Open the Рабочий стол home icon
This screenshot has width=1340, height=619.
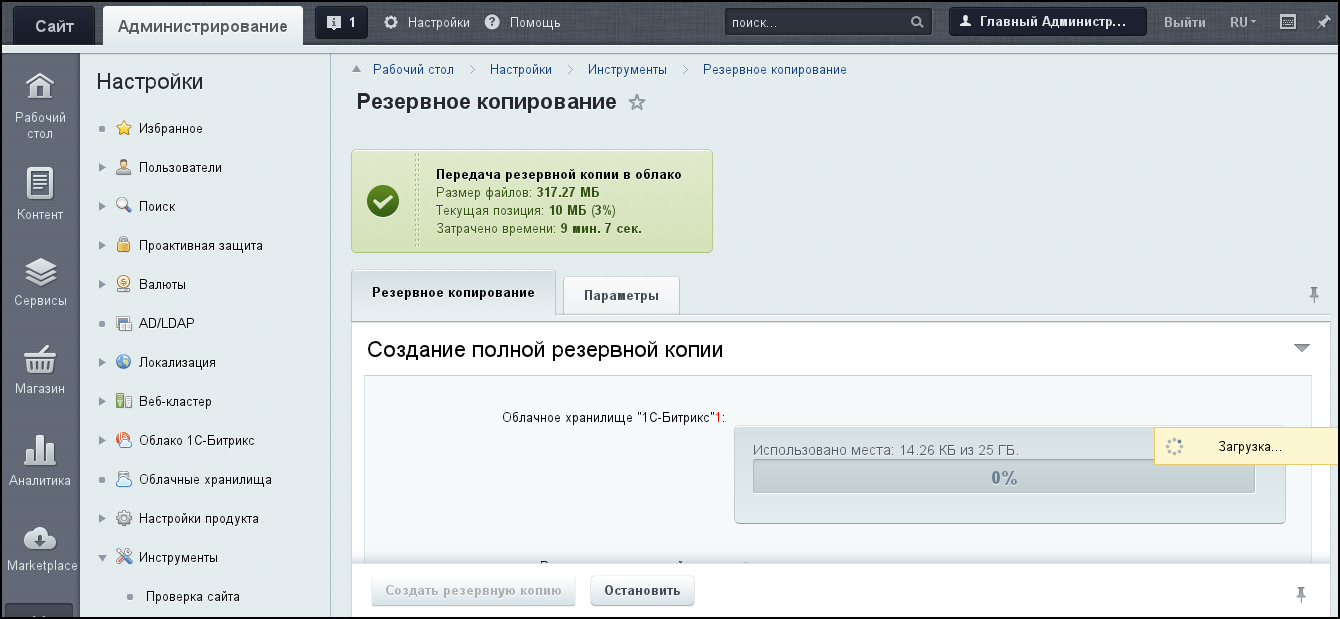[39, 88]
